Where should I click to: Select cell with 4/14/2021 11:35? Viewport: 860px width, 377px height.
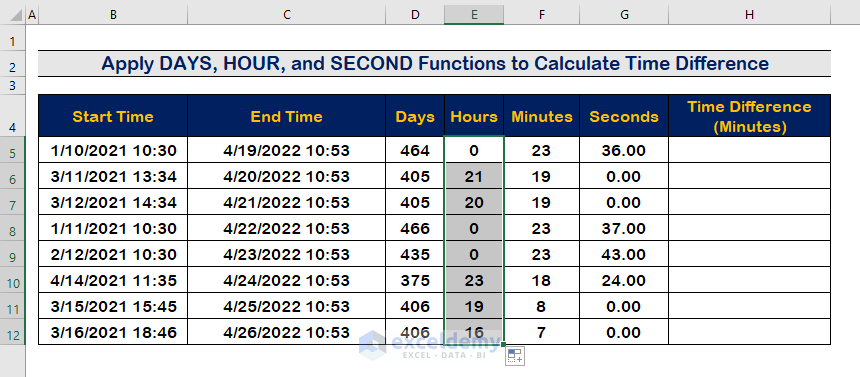tap(113, 280)
